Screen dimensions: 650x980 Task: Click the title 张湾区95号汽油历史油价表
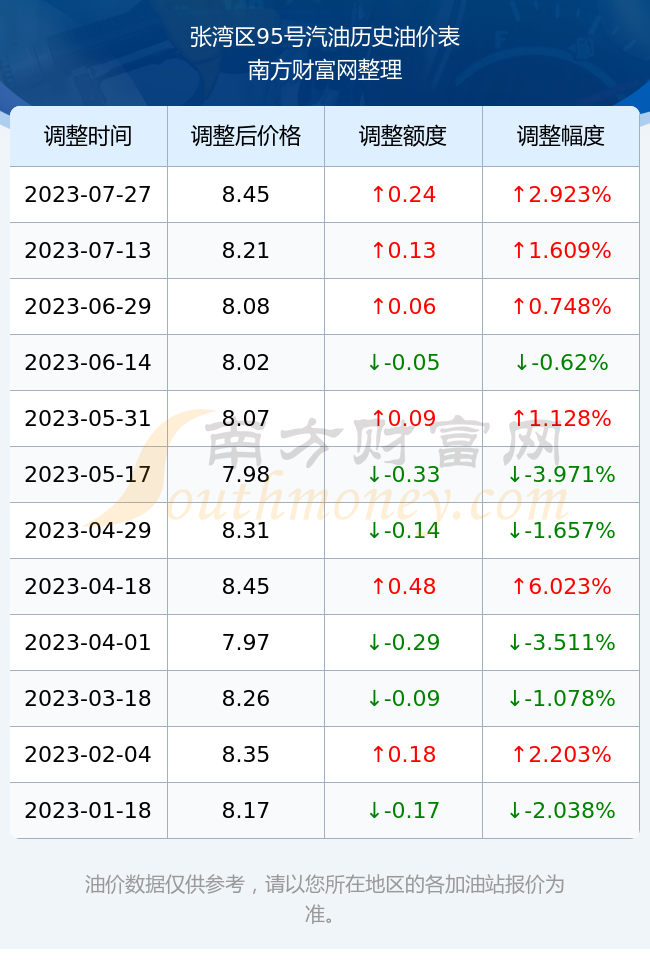coord(325,37)
